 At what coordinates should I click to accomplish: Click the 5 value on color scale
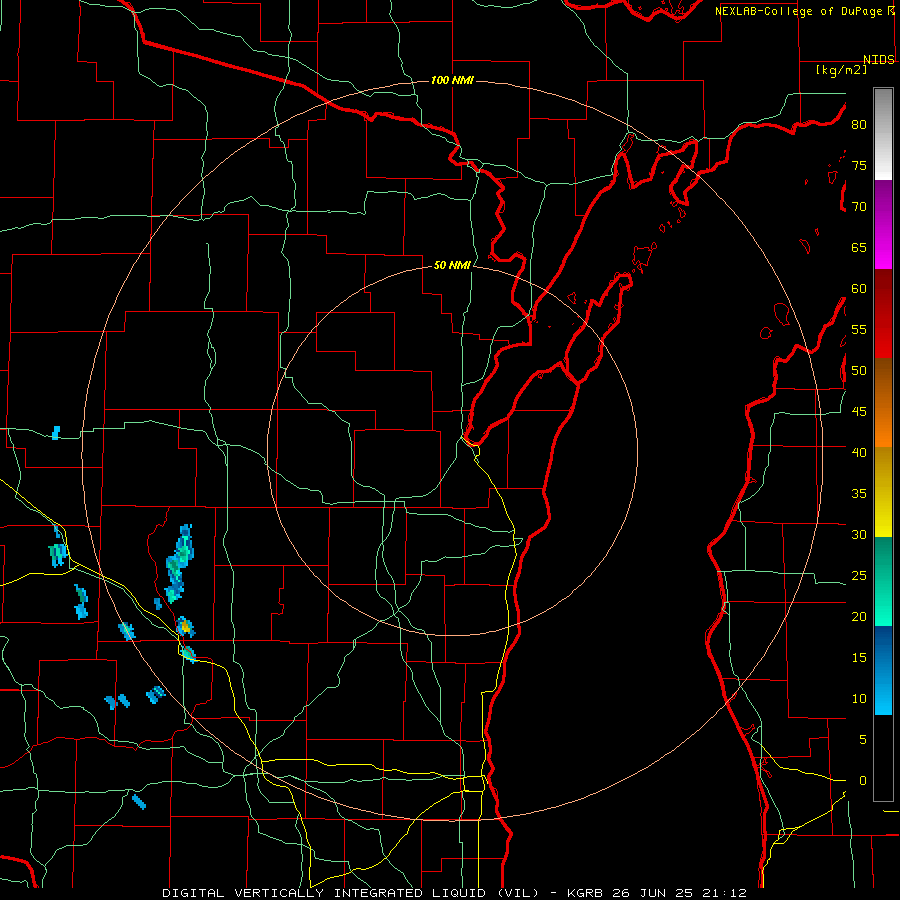click(x=863, y=740)
